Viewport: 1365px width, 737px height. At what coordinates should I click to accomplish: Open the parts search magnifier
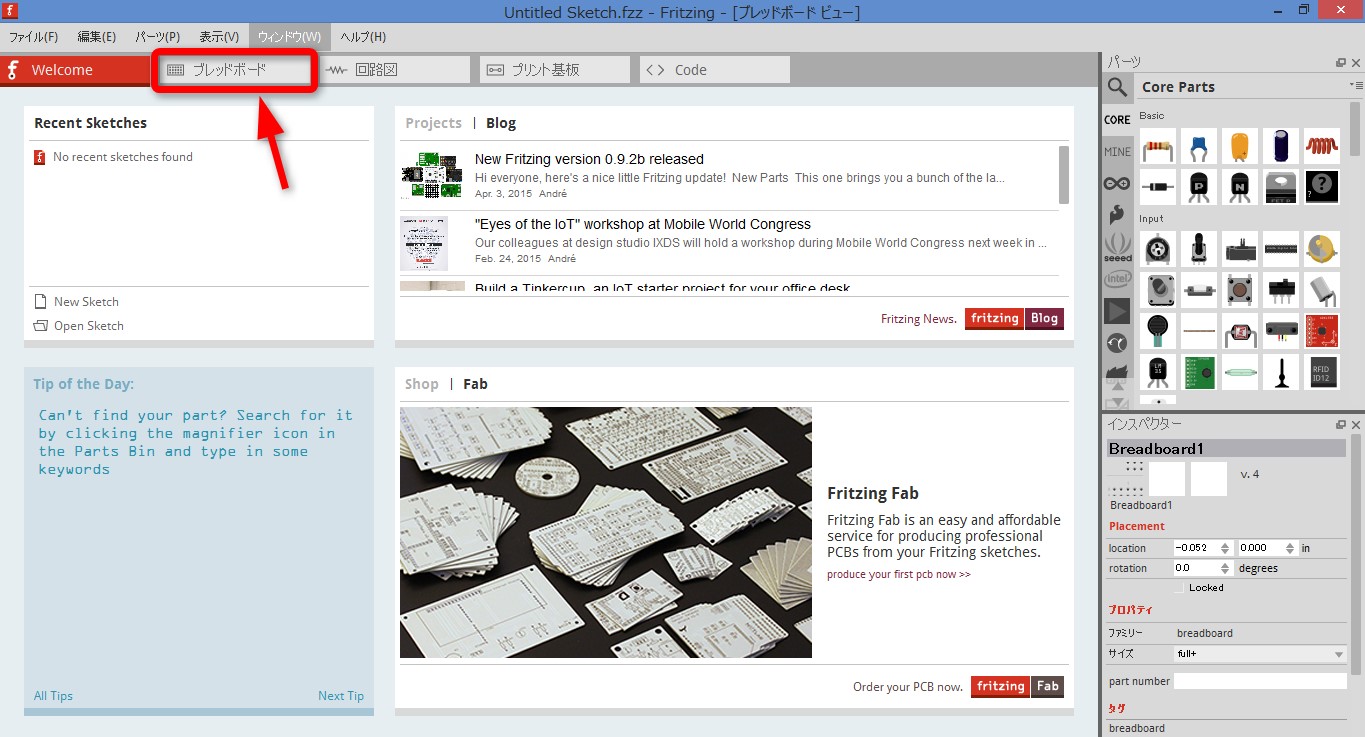pyautogui.click(x=1117, y=87)
